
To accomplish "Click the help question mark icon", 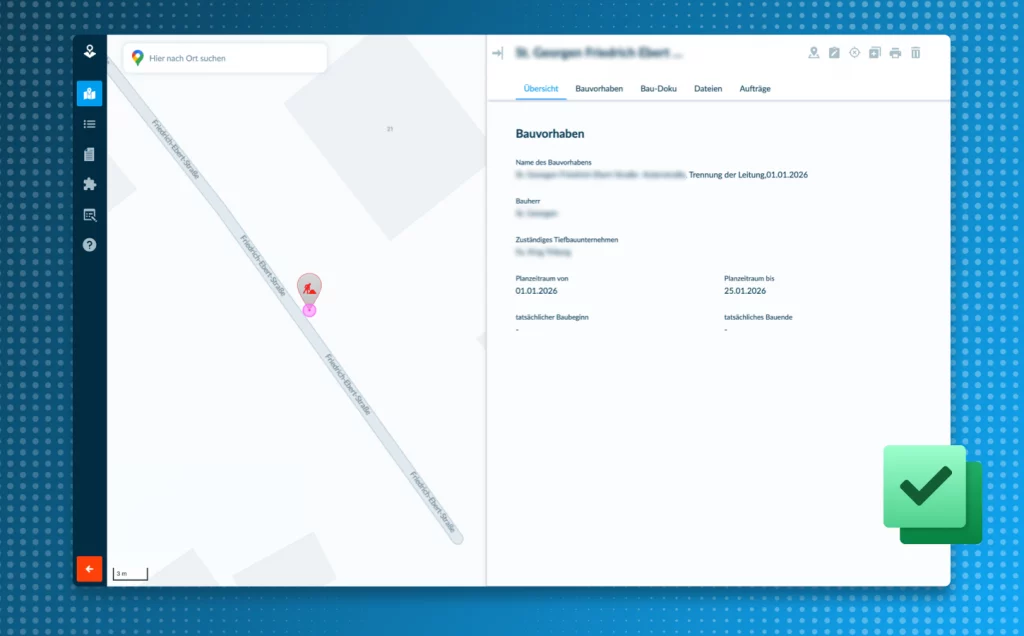I will click(x=89, y=244).
